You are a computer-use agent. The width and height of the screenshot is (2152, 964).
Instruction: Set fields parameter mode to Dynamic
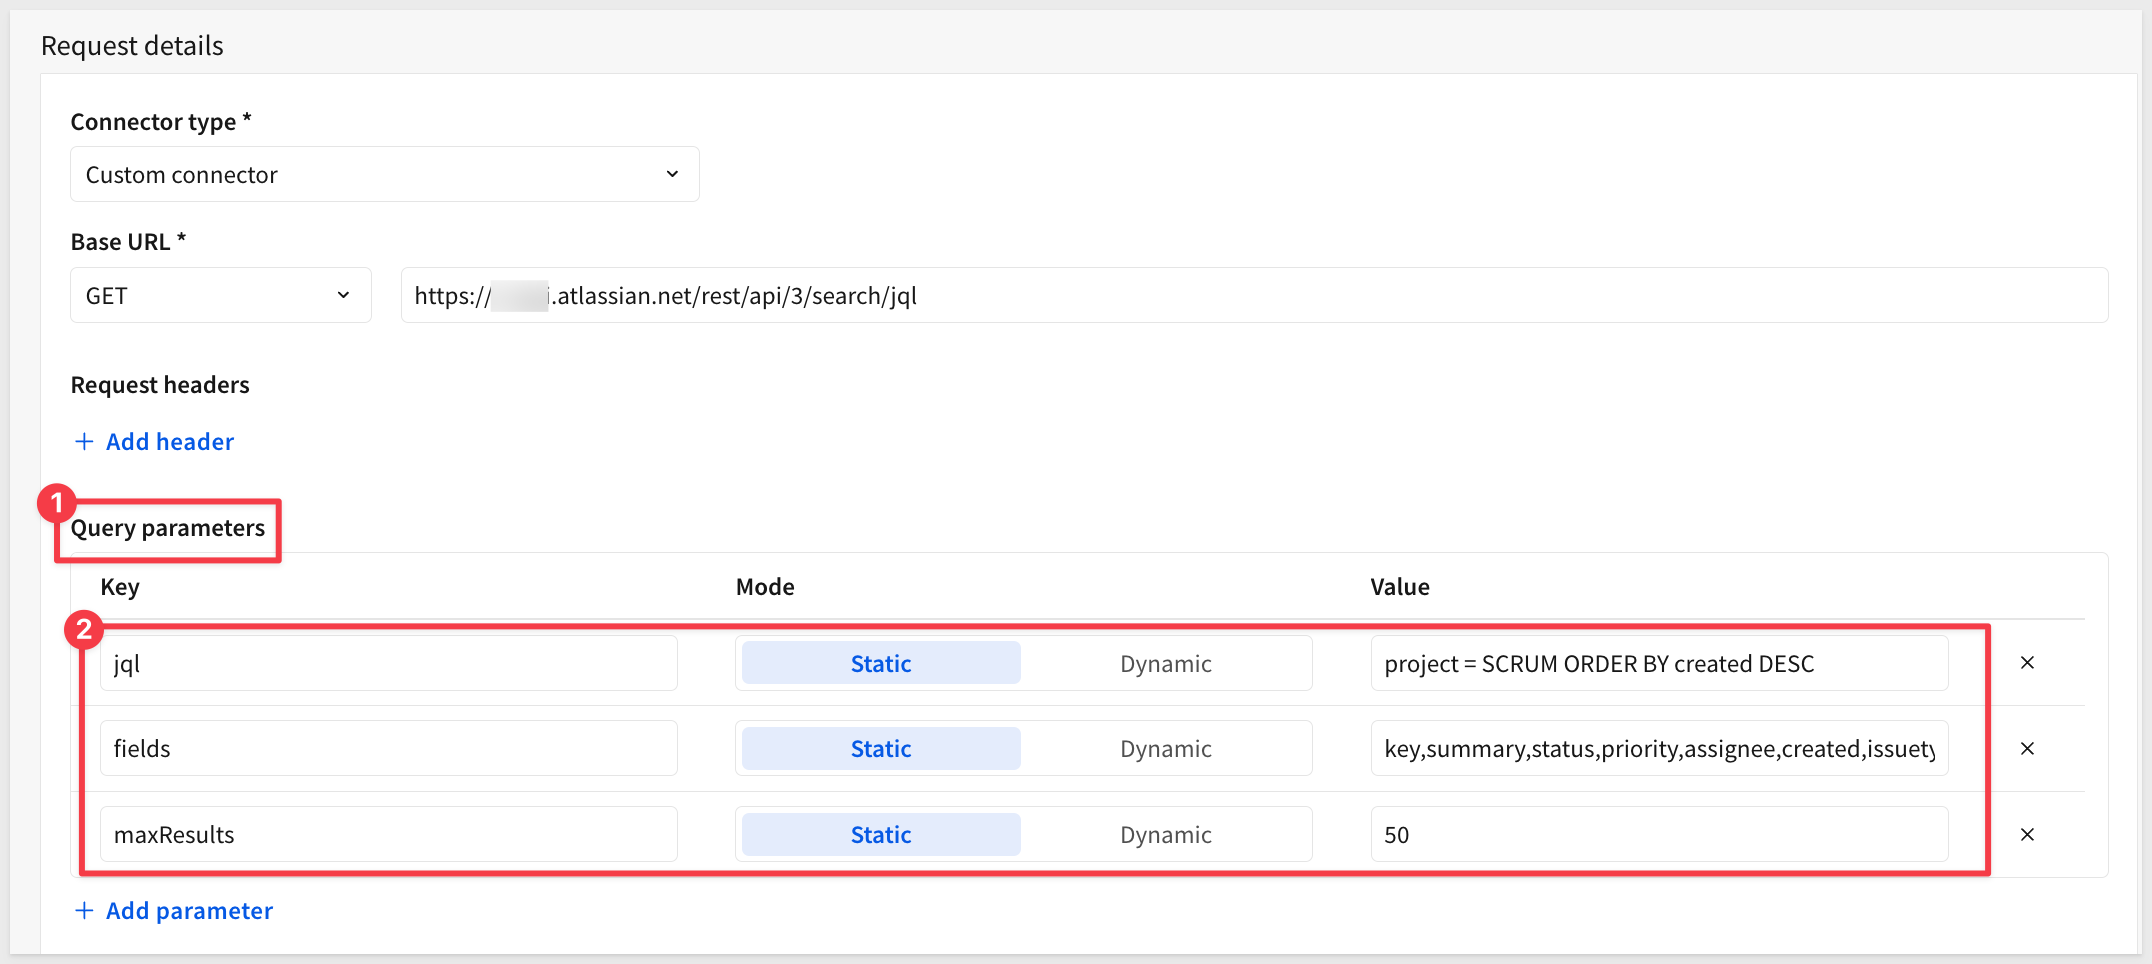tap(1165, 749)
